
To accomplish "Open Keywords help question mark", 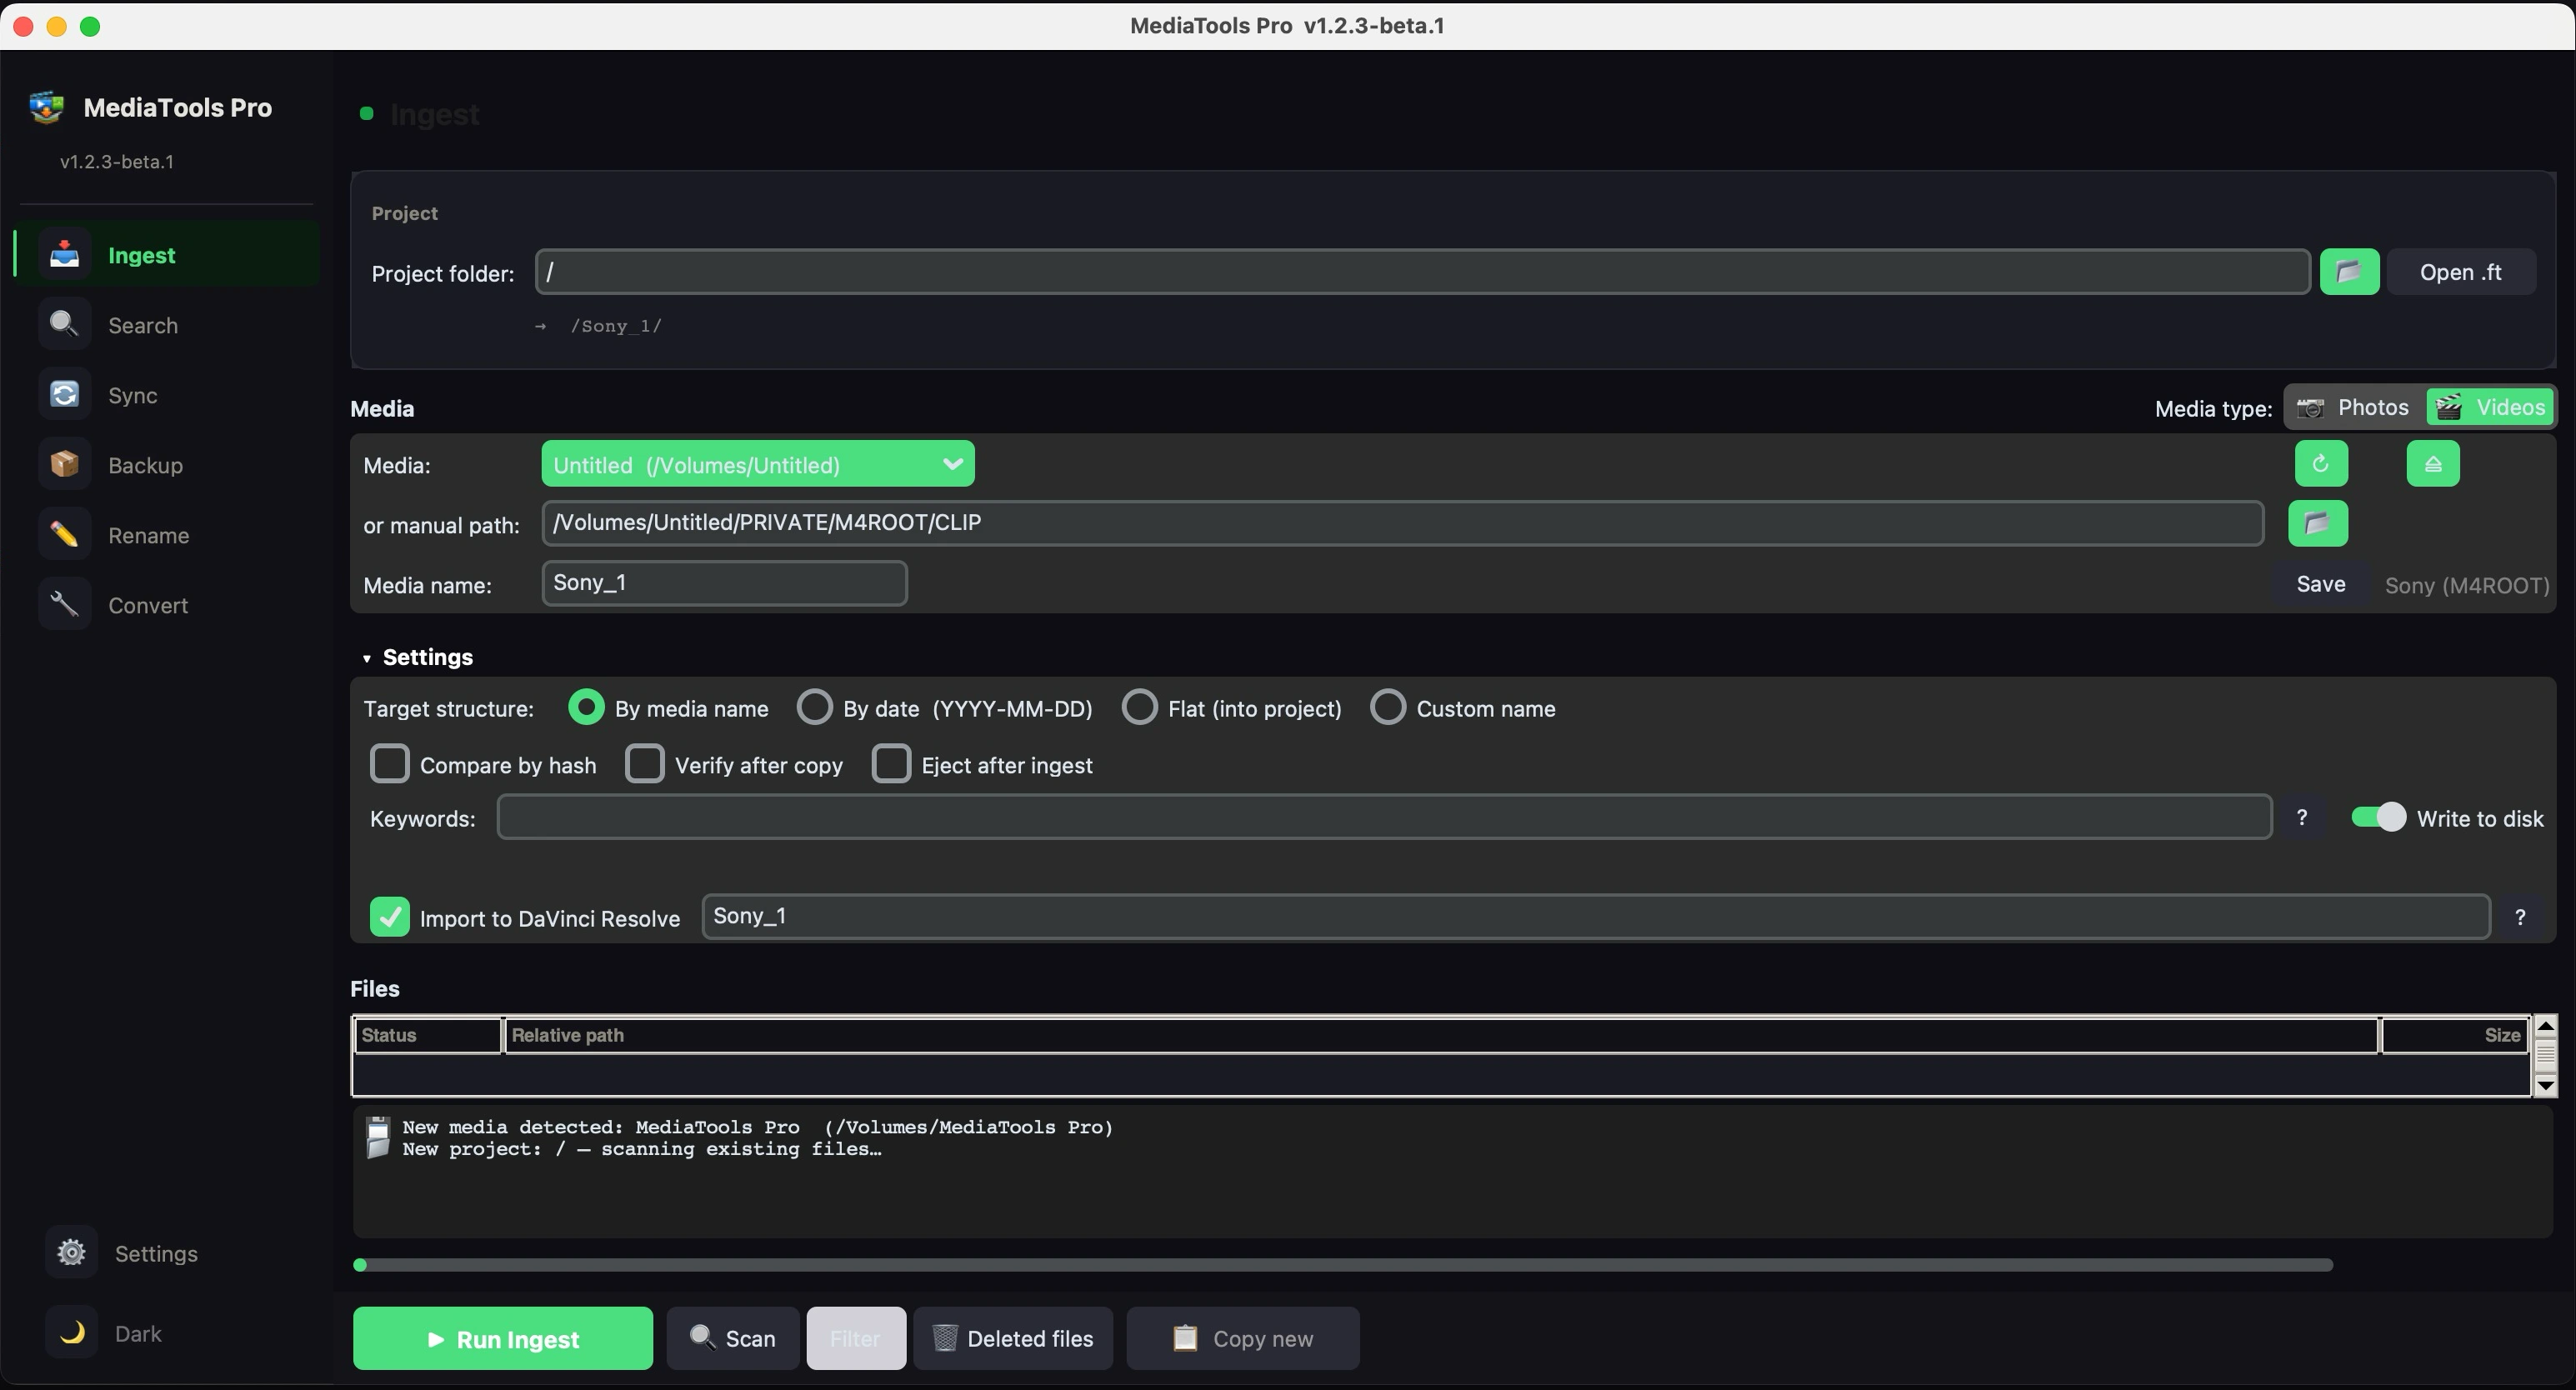I will point(2302,818).
